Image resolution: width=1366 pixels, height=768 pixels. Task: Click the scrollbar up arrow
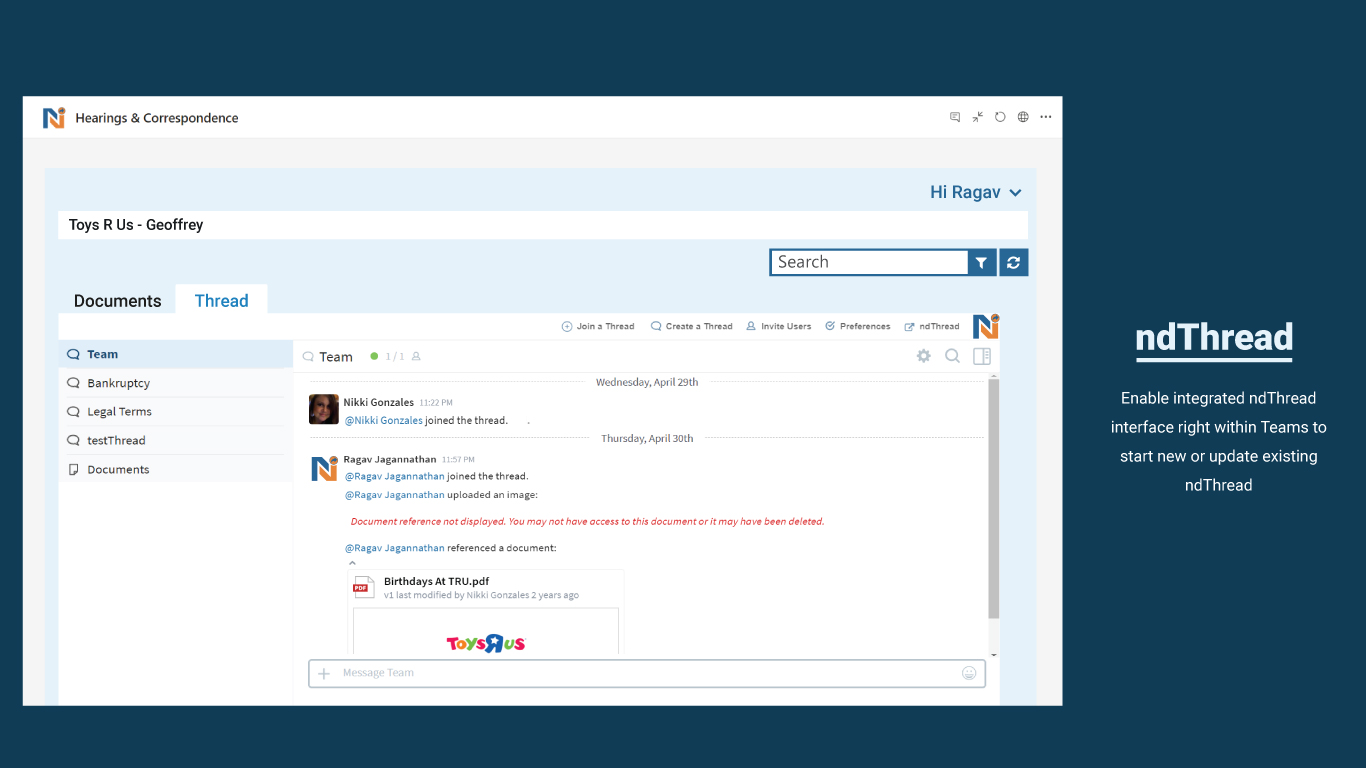[994, 374]
